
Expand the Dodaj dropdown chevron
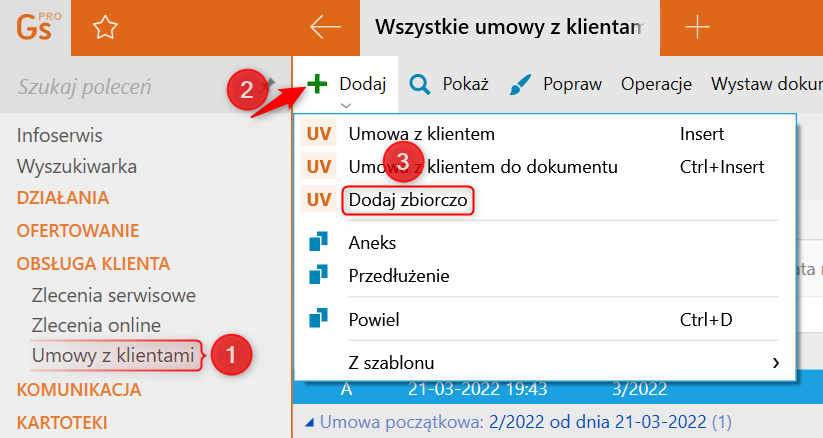(346, 104)
